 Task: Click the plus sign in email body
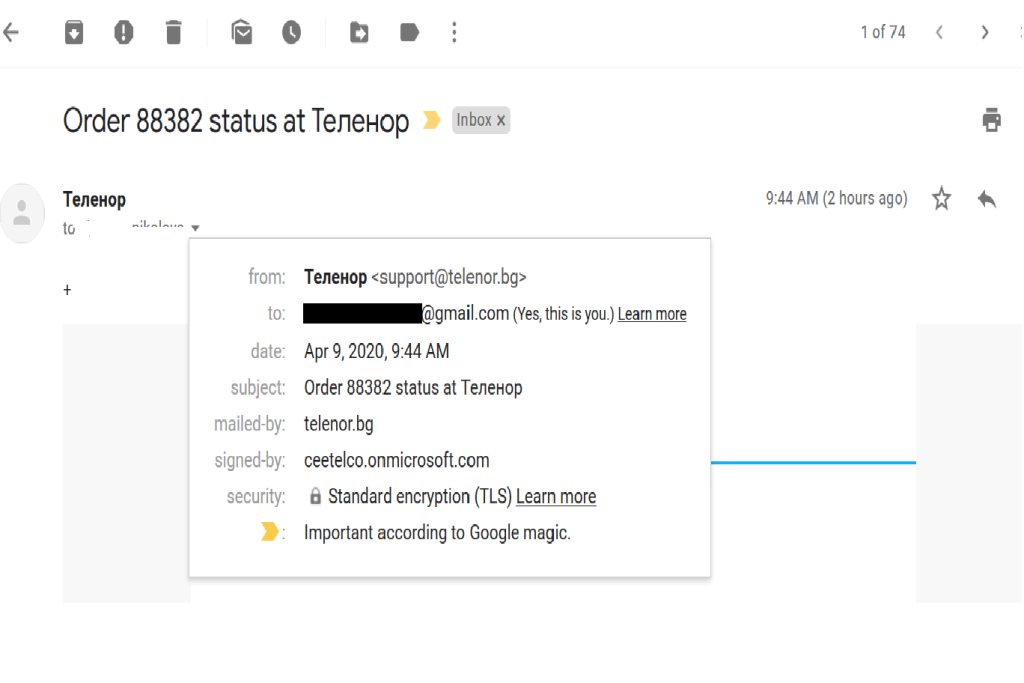[x=67, y=290]
